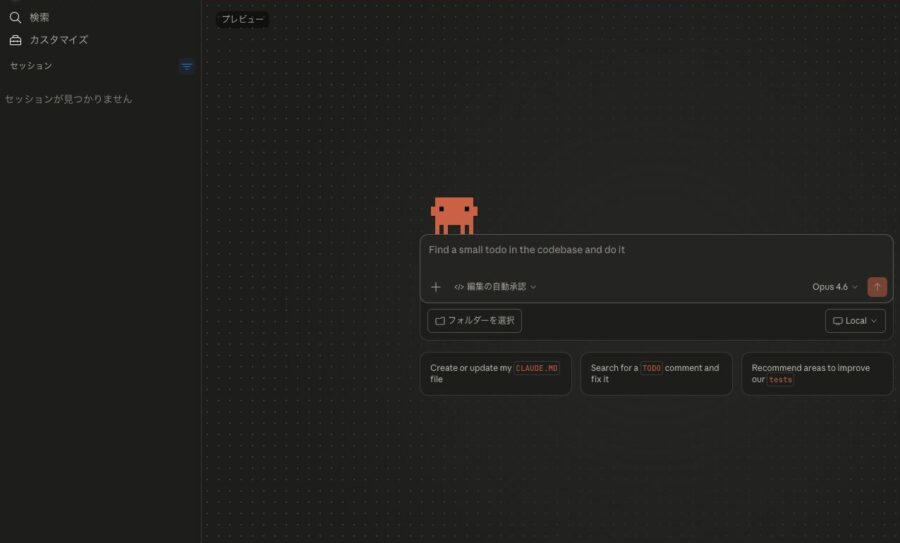
Task: Open カスタマイズ from the sidebar
Action: pos(58,40)
